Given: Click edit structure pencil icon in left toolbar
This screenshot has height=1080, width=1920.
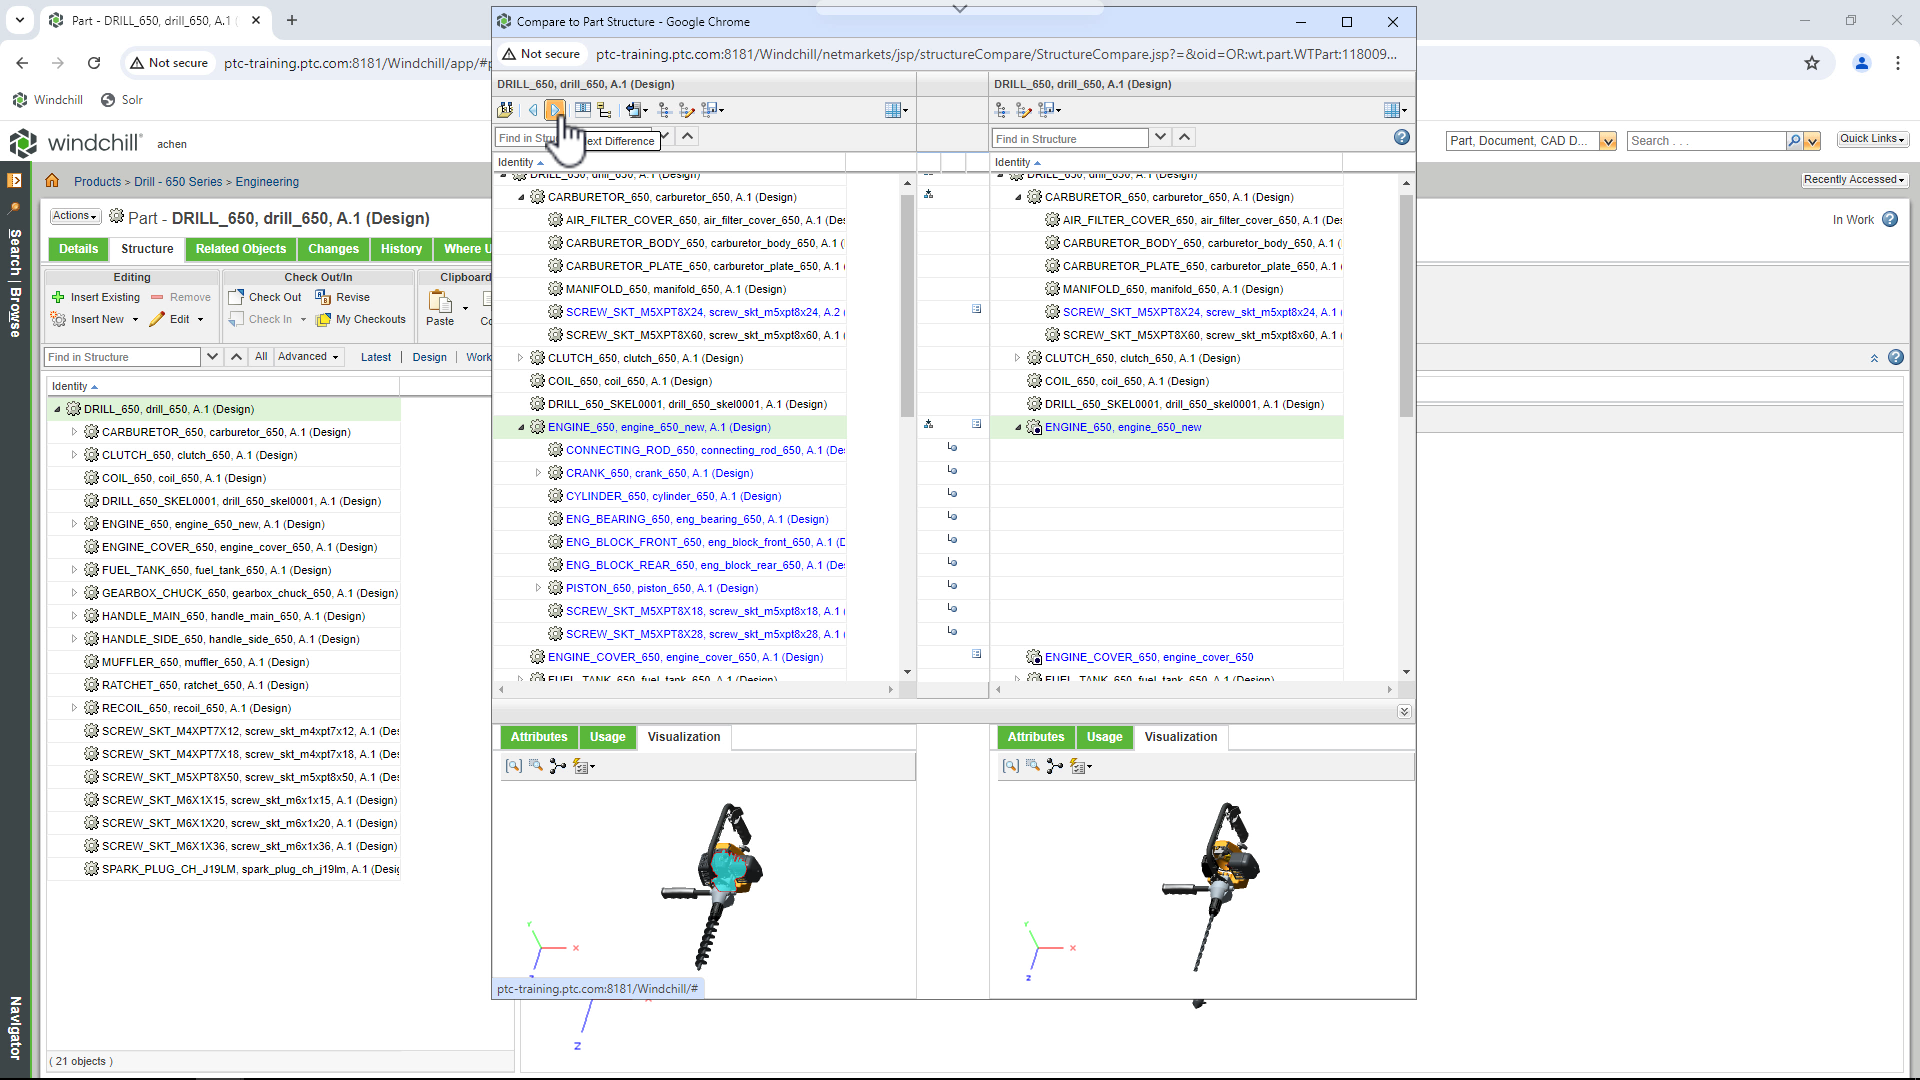Looking at the screenshot, I should click(x=686, y=110).
